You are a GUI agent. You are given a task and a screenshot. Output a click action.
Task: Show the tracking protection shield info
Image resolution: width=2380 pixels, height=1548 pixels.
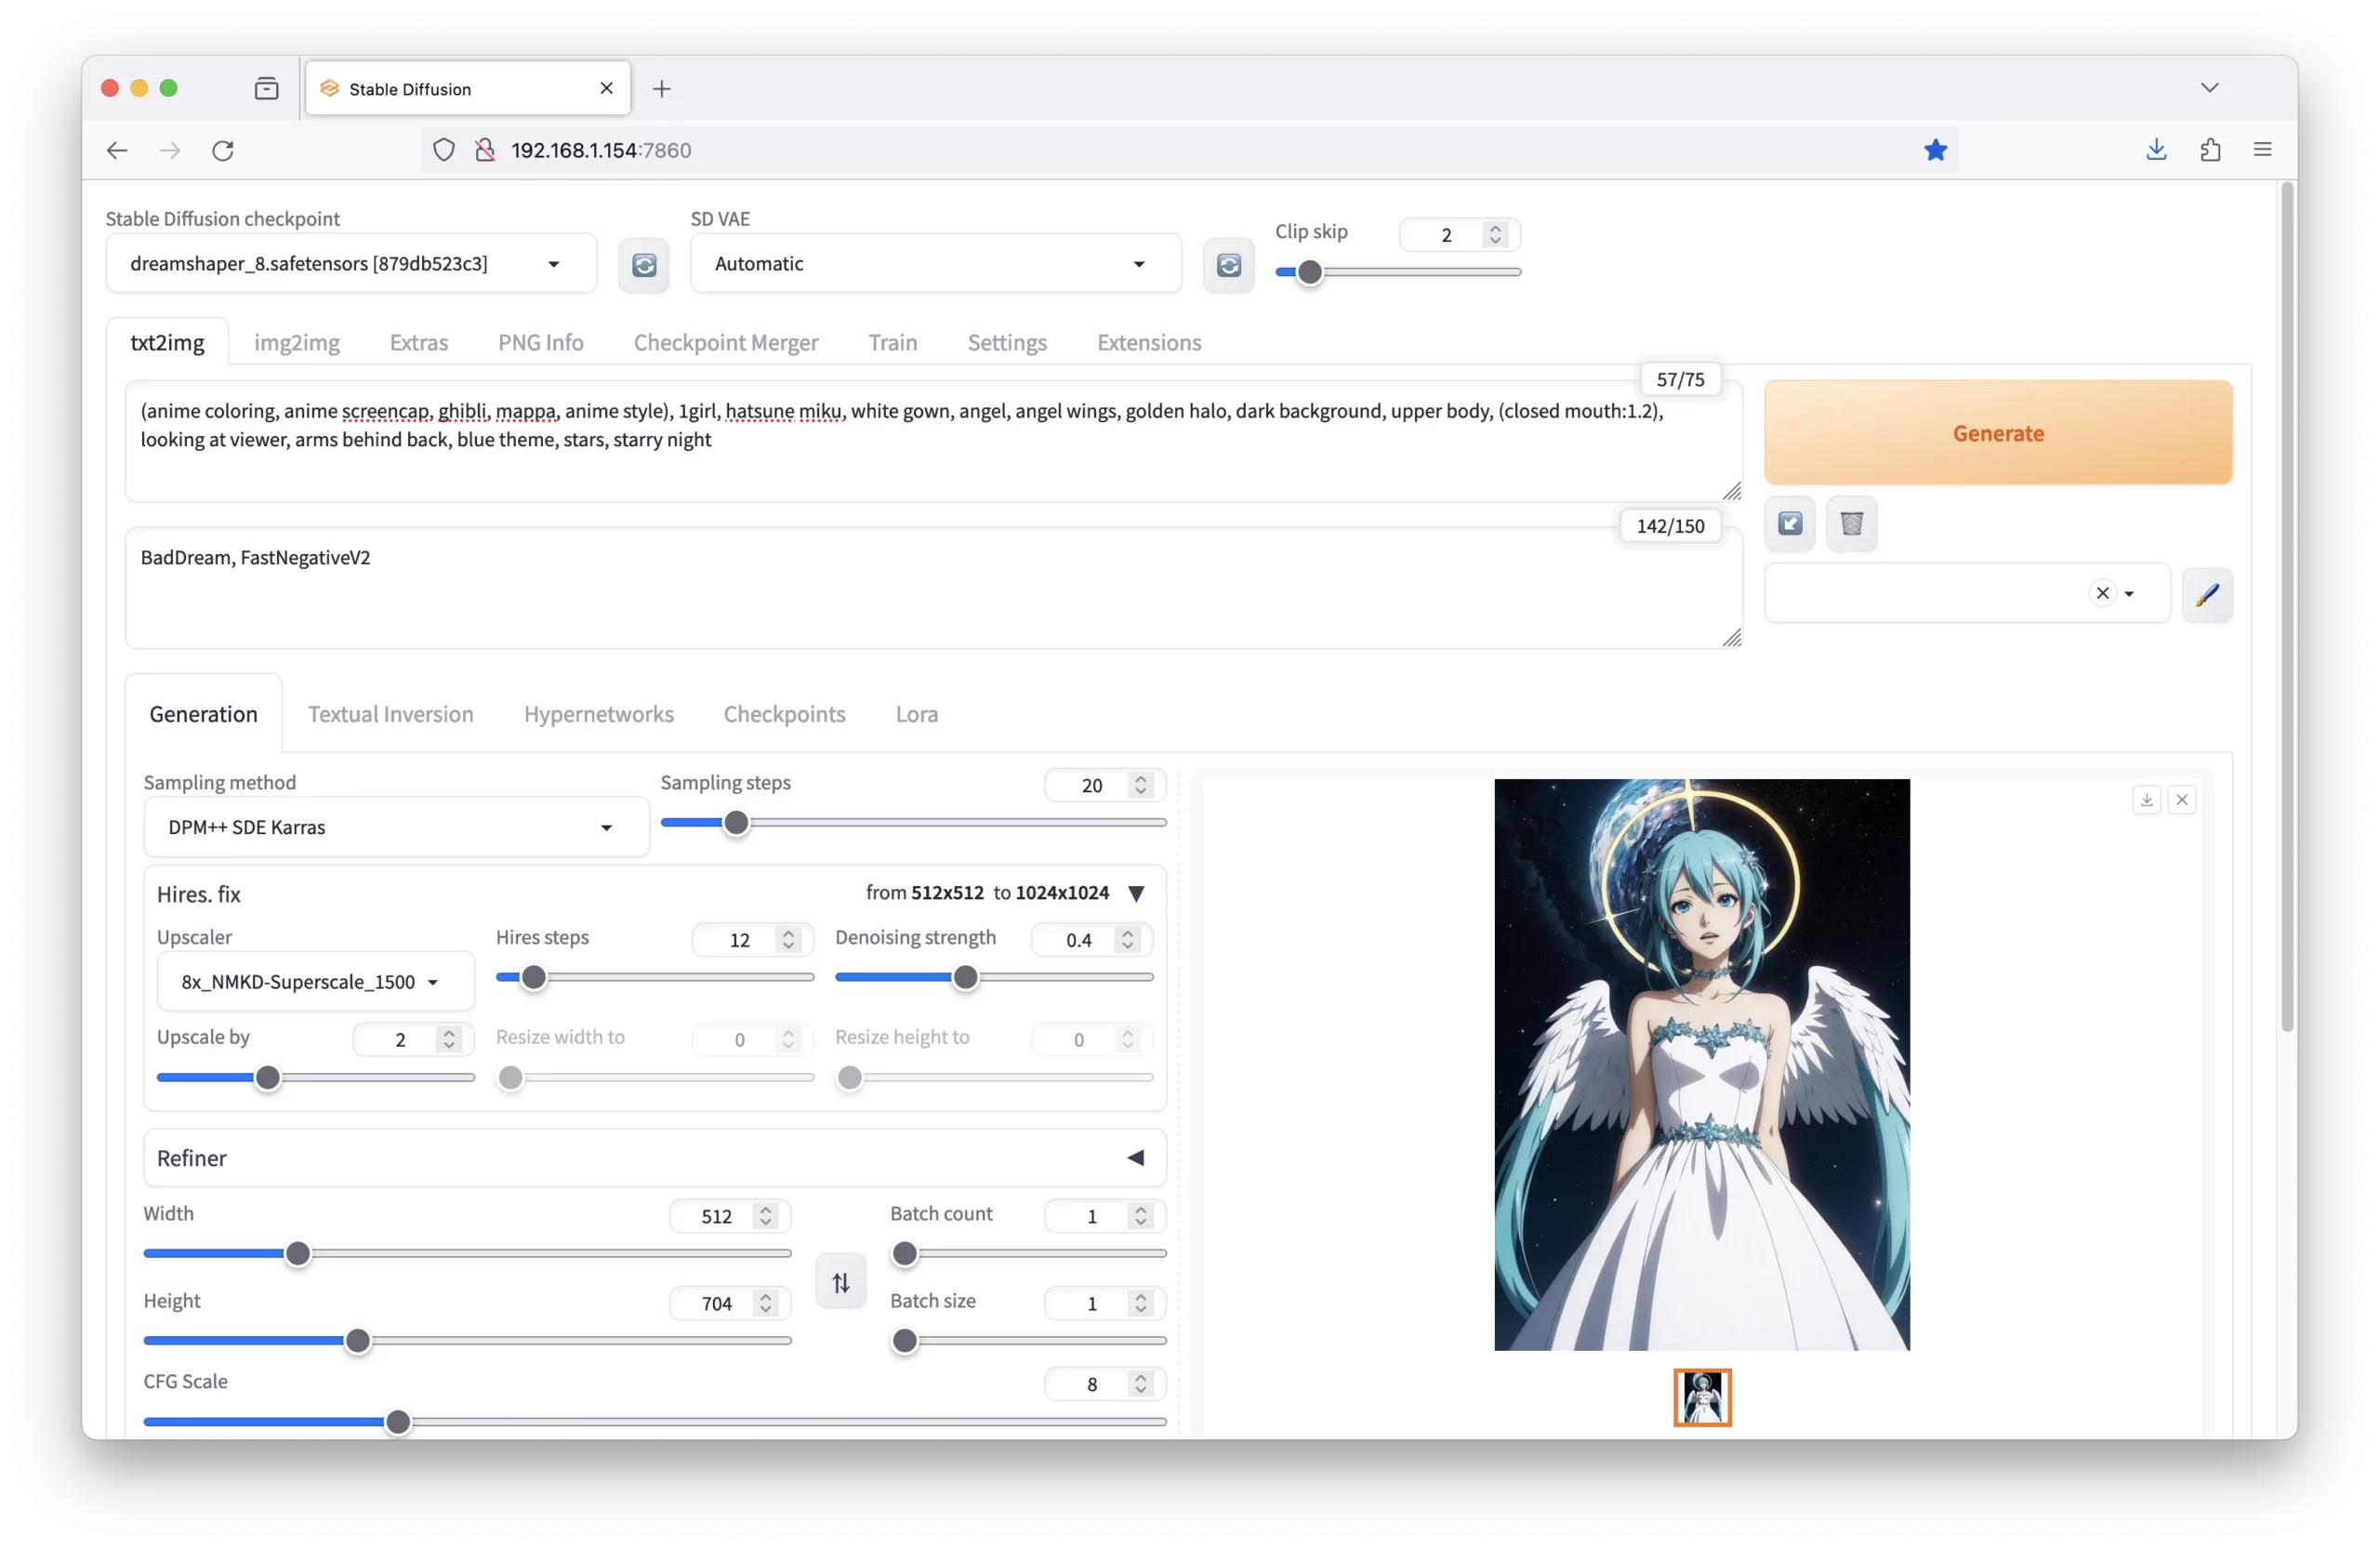tap(443, 150)
